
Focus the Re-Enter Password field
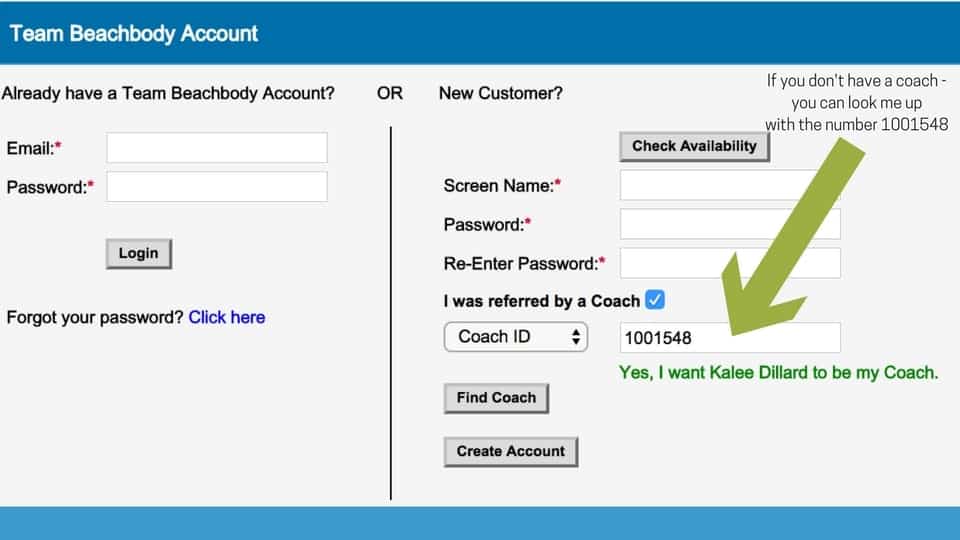click(x=730, y=263)
